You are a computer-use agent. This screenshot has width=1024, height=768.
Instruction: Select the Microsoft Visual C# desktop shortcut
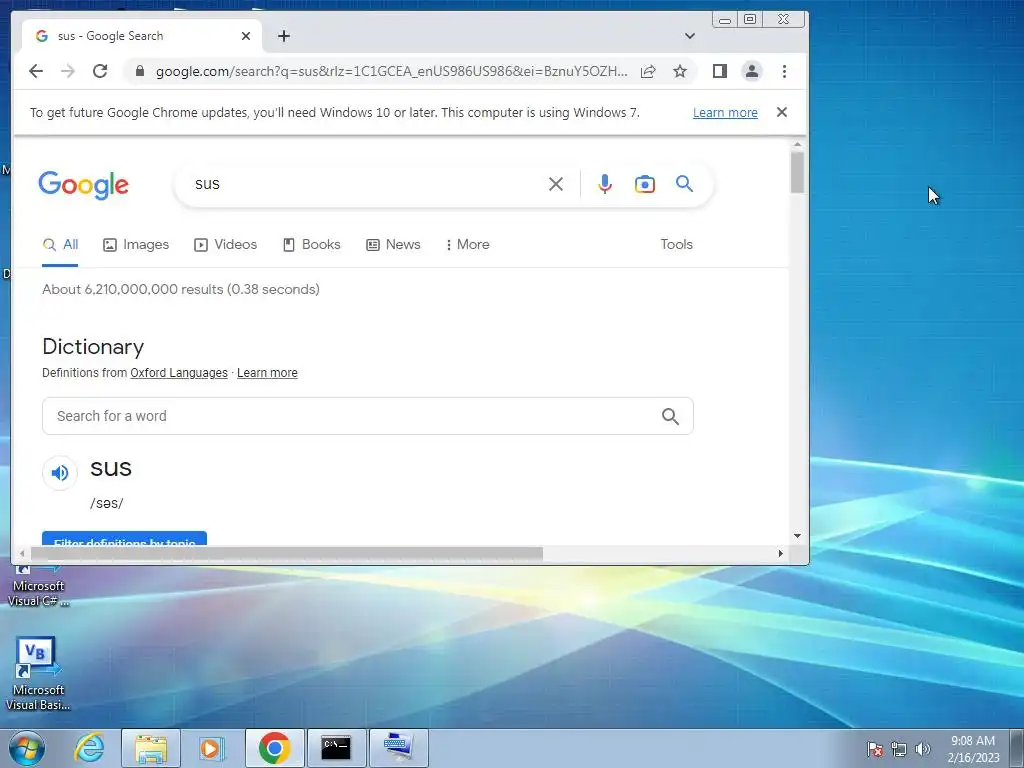coord(38,588)
